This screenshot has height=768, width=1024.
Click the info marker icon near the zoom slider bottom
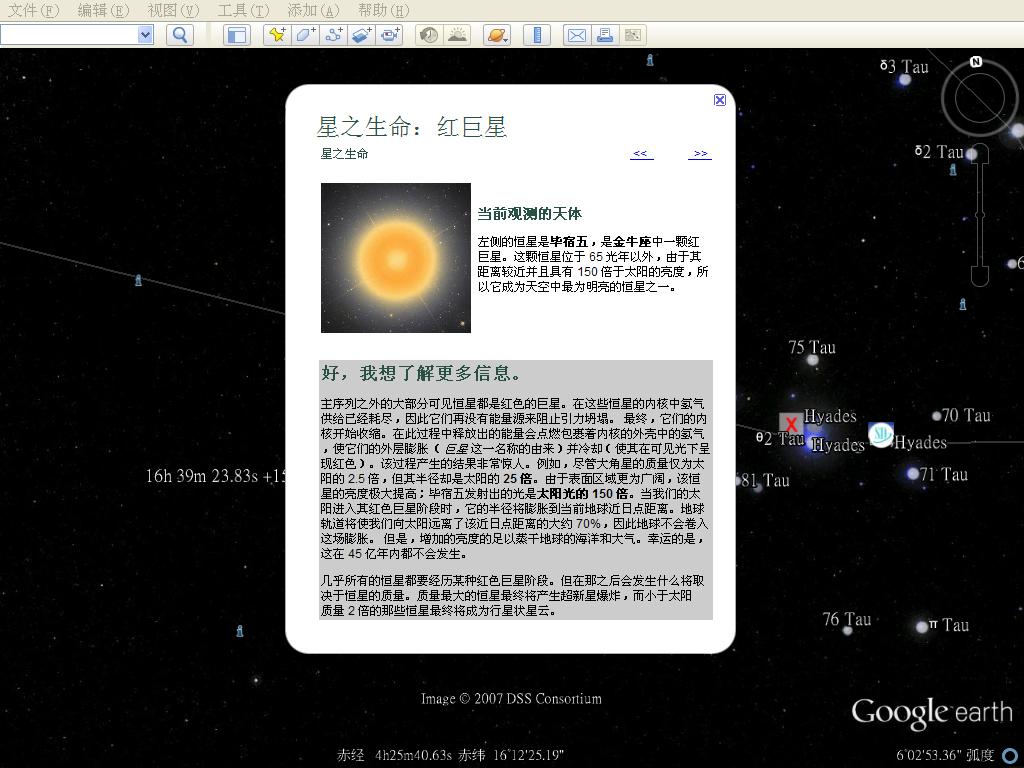pos(963,304)
